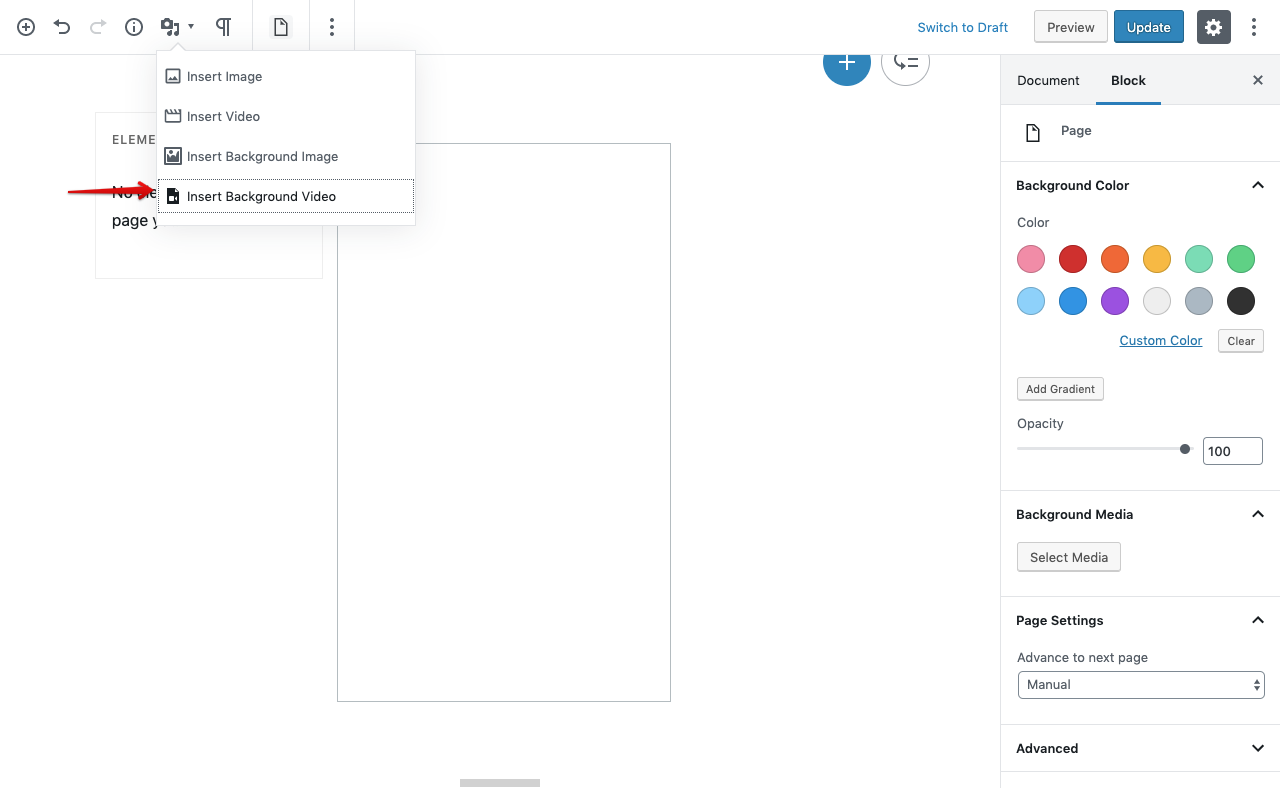Click the Page block icon in sidebar
The height and width of the screenshot is (788, 1280).
[1033, 132]
